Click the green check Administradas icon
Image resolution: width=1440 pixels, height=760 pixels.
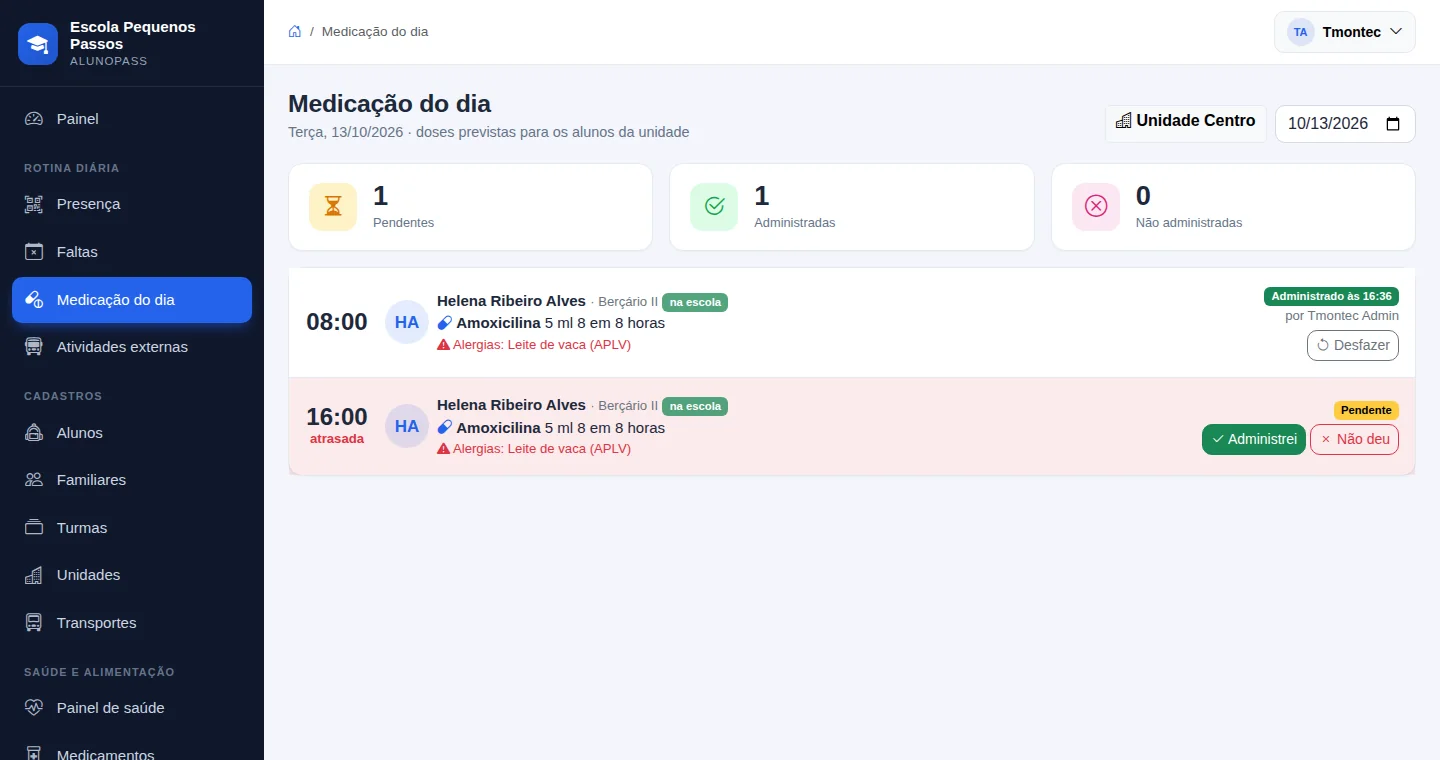tap(714, 207)
